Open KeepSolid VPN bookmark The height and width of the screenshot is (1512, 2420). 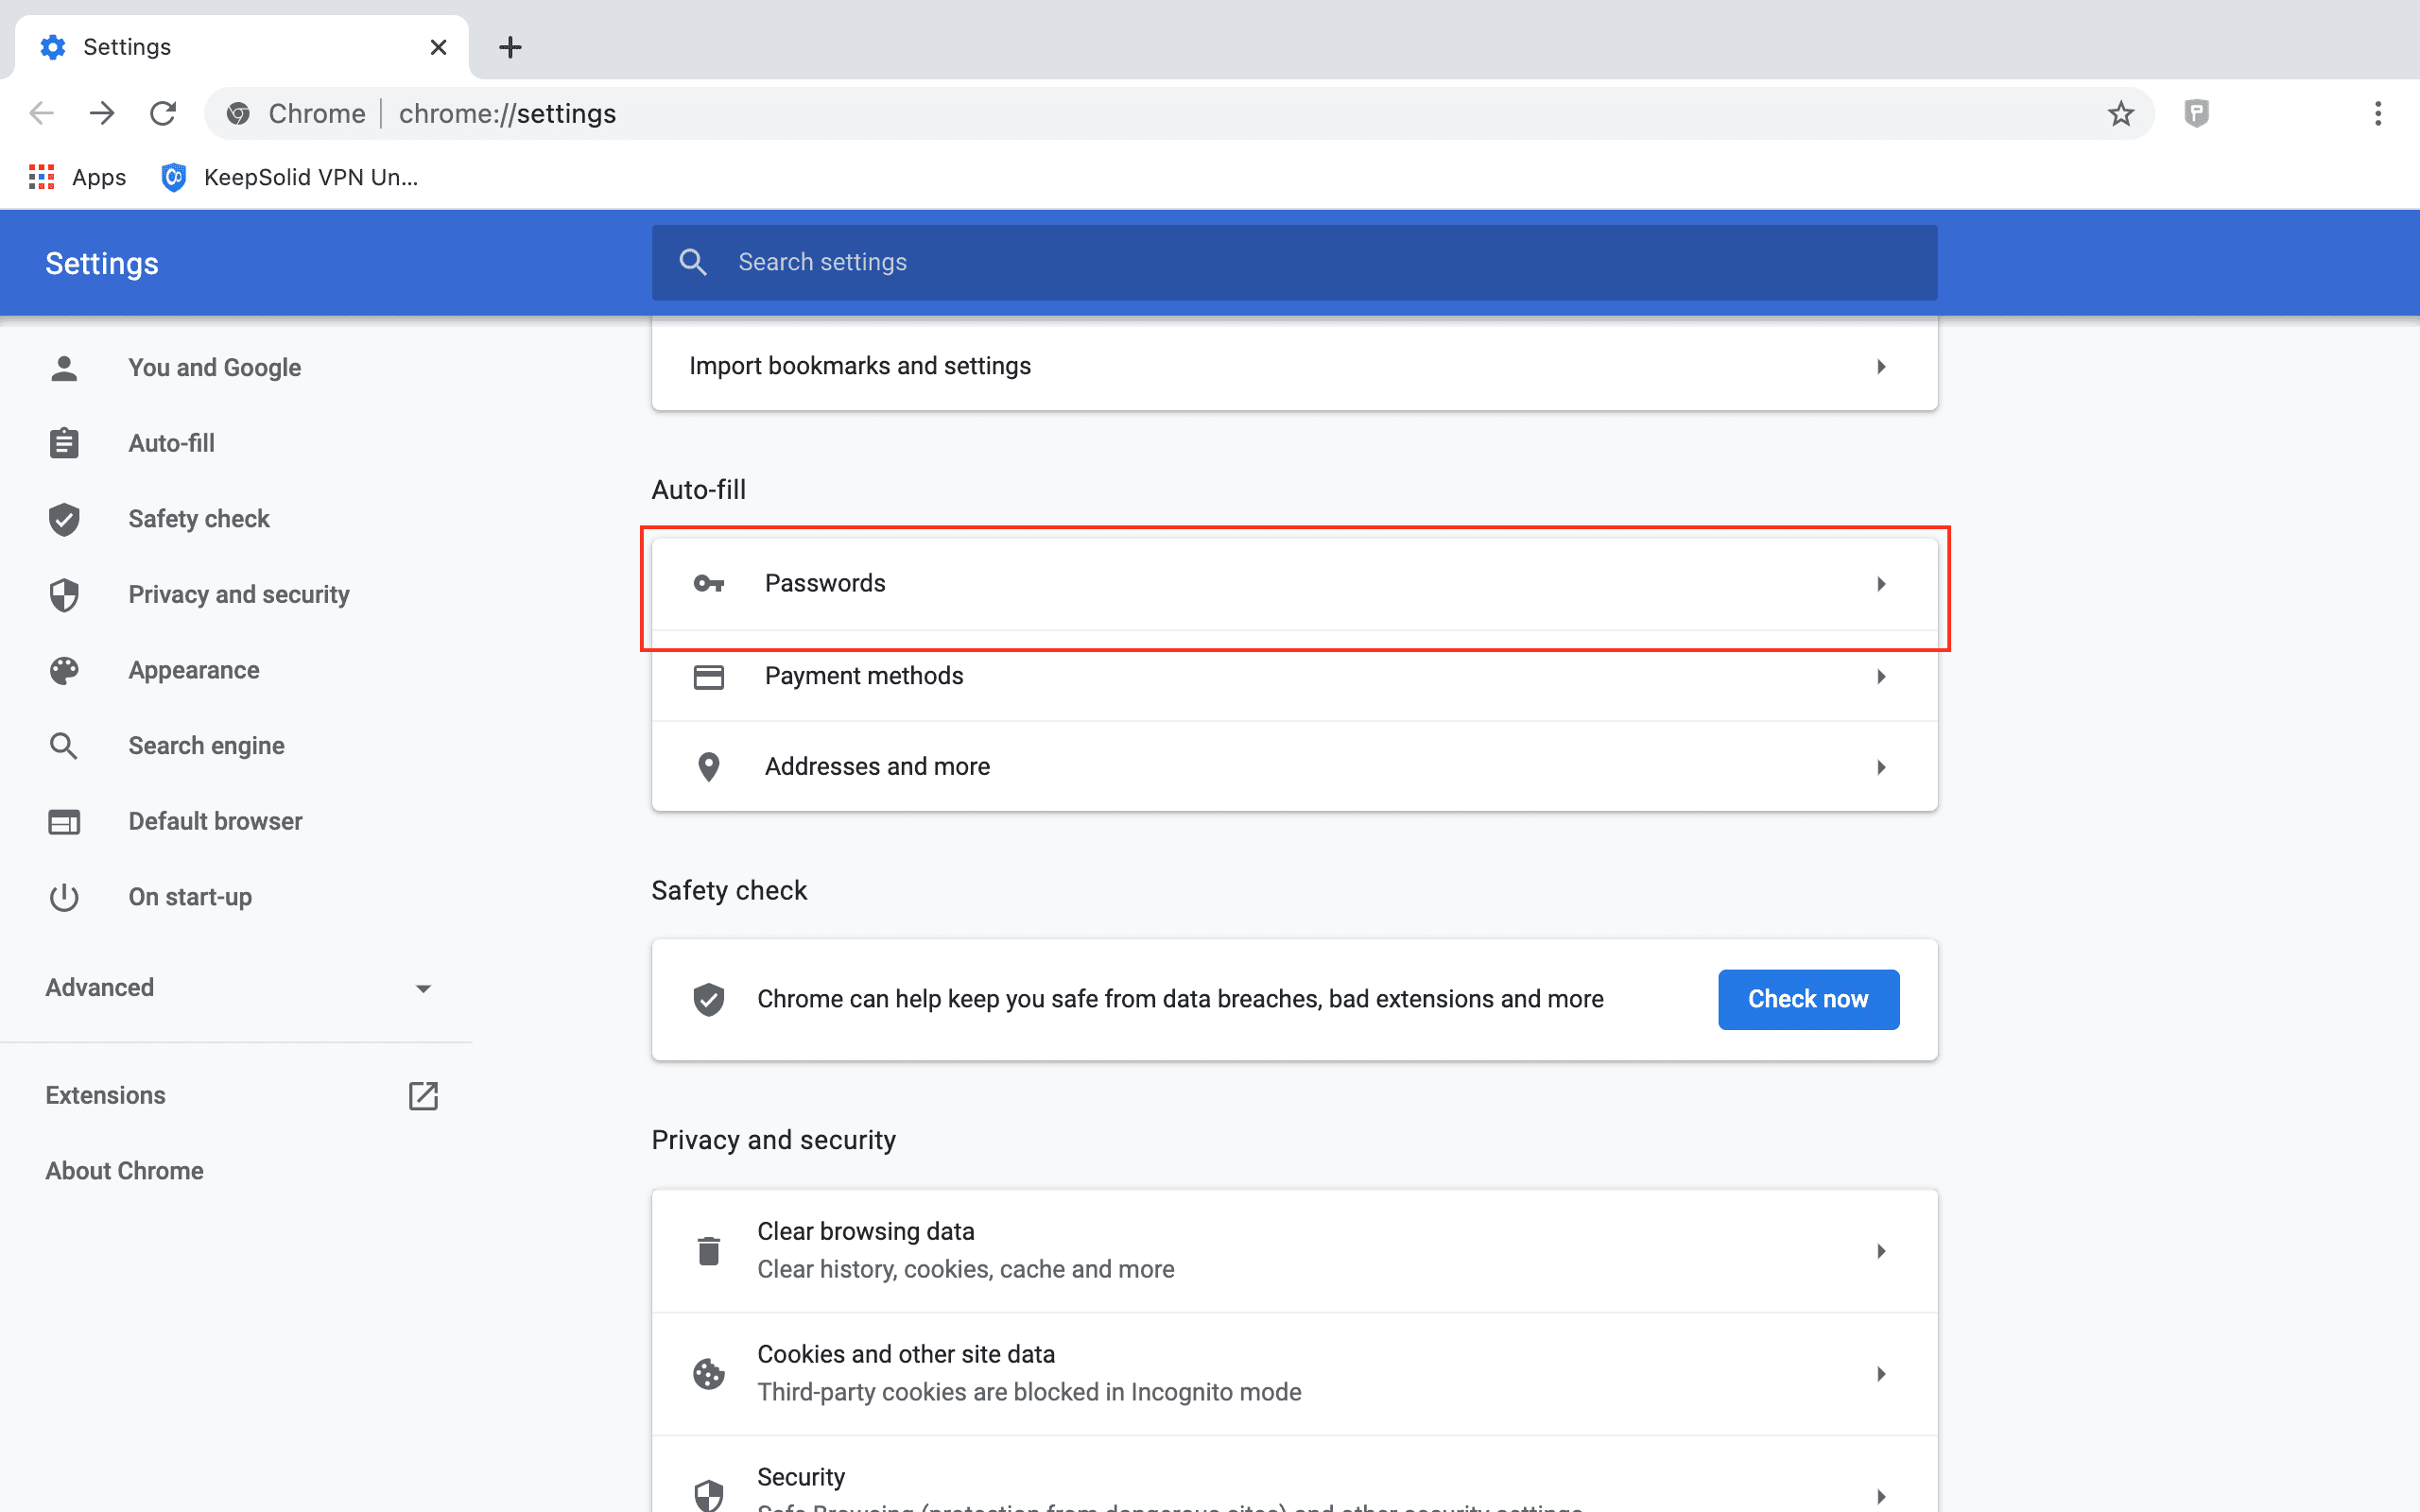pyautogui.click(x=290, y=177)
